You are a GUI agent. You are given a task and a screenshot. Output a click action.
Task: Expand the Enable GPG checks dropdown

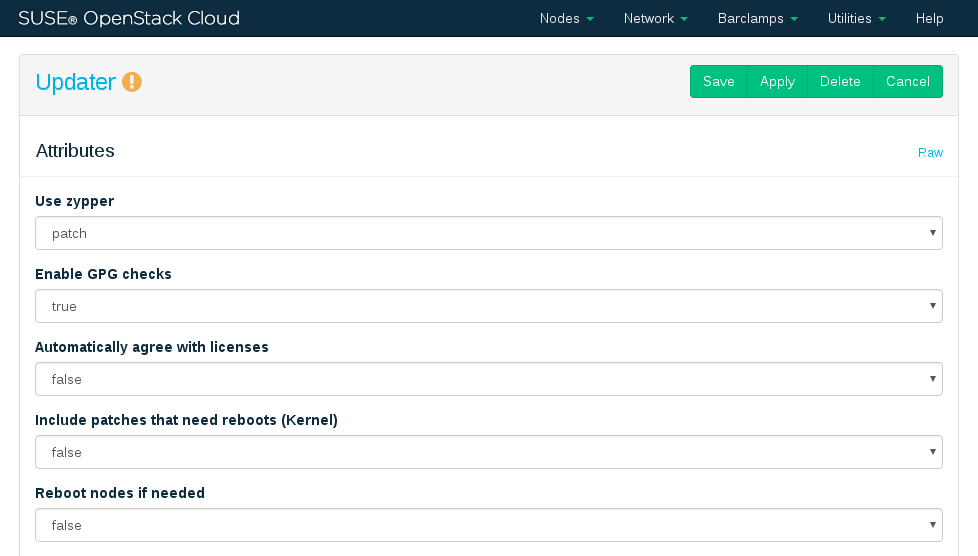(488, 306)
